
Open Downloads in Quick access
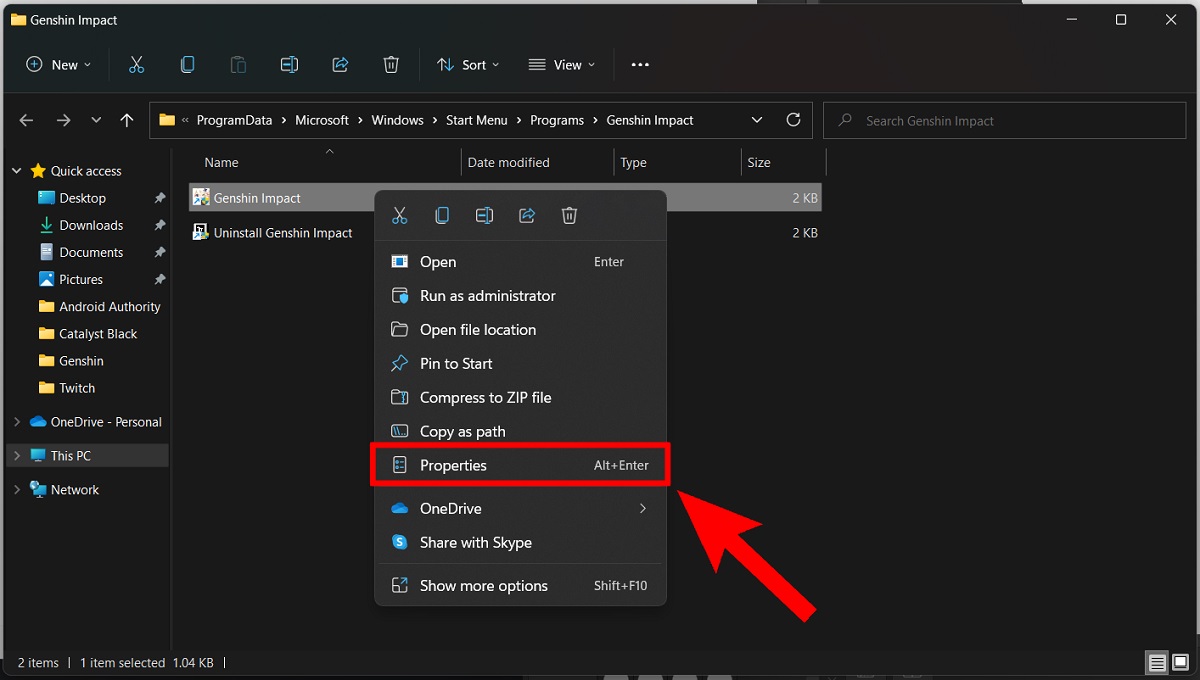[91, 225]
